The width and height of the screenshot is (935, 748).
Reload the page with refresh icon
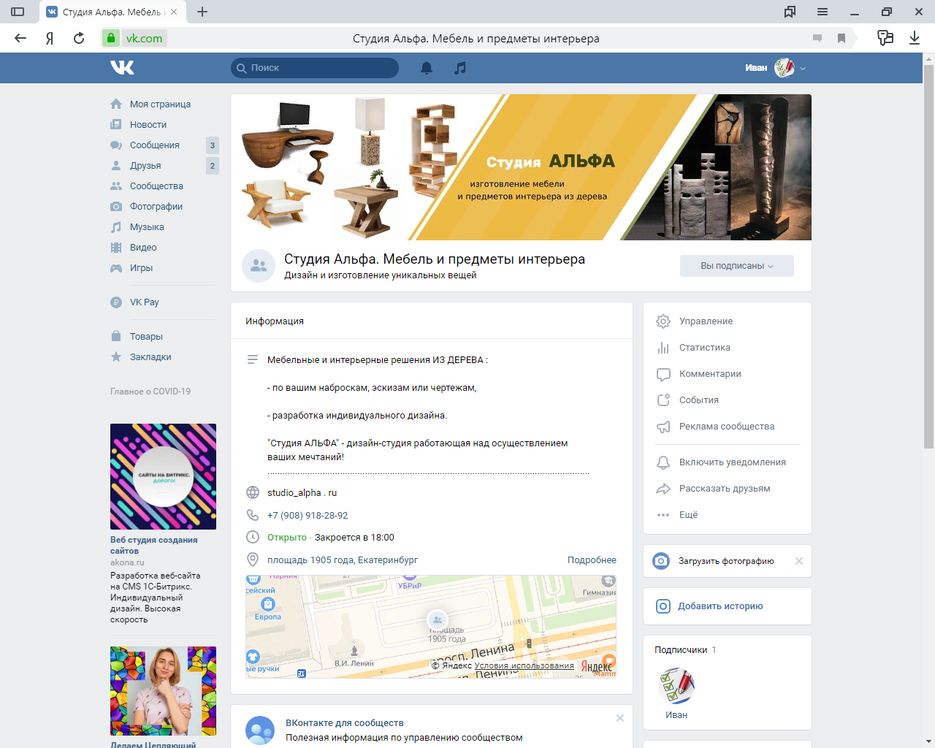(79, 38)
